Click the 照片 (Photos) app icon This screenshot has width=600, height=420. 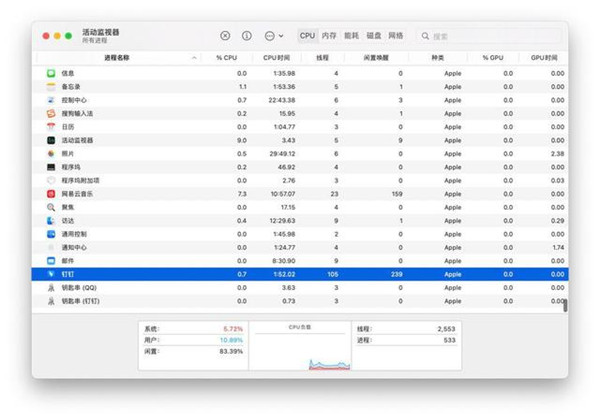pyautogui.click(x=50, y=153)
